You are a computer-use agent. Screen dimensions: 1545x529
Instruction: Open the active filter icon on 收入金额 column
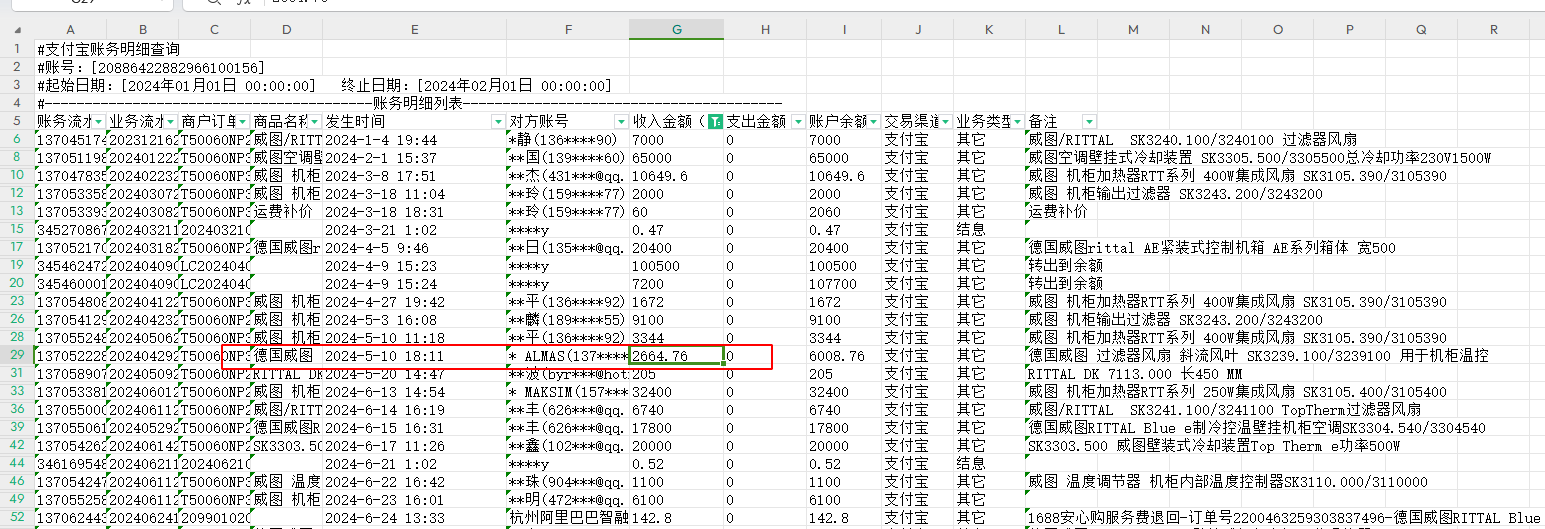click(x=715, y=122)
